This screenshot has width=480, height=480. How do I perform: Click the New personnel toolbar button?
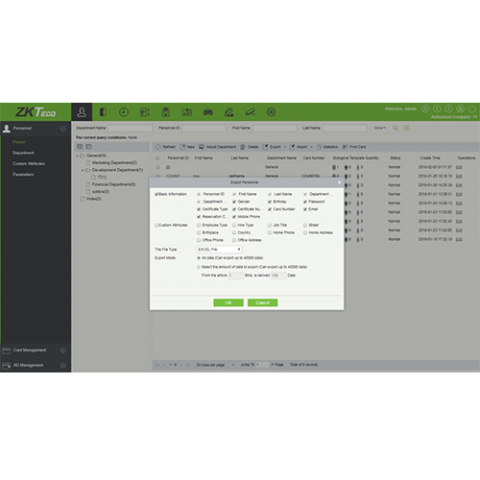click(187, 147)
